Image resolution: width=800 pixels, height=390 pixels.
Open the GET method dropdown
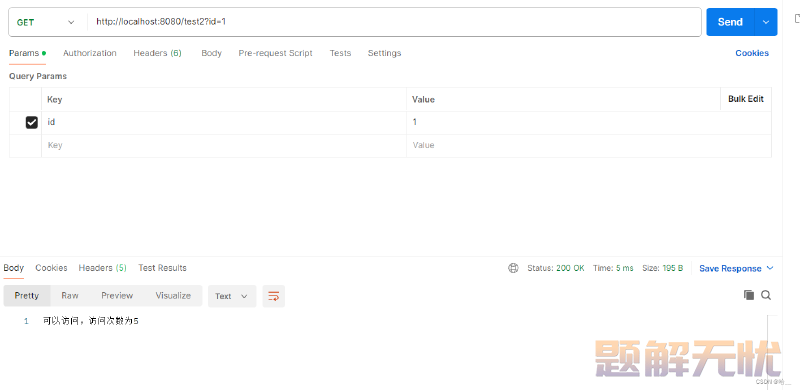coord(46,22)
